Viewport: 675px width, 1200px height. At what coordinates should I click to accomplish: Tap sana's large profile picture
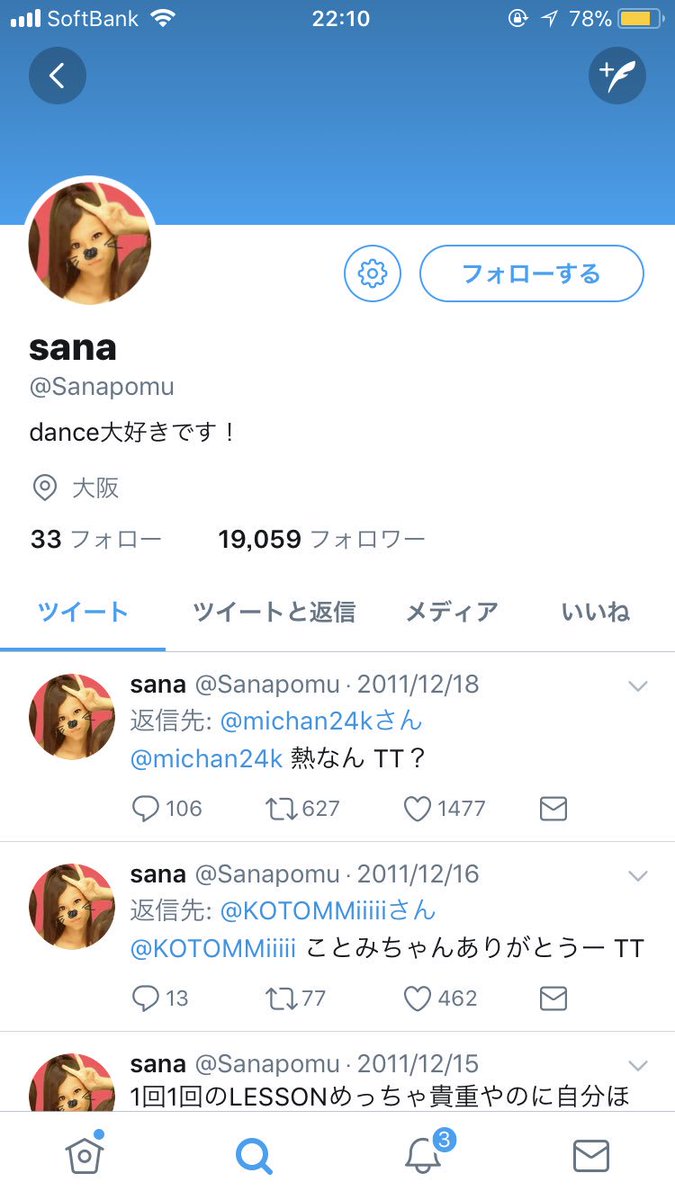click(x=90, y=242)
